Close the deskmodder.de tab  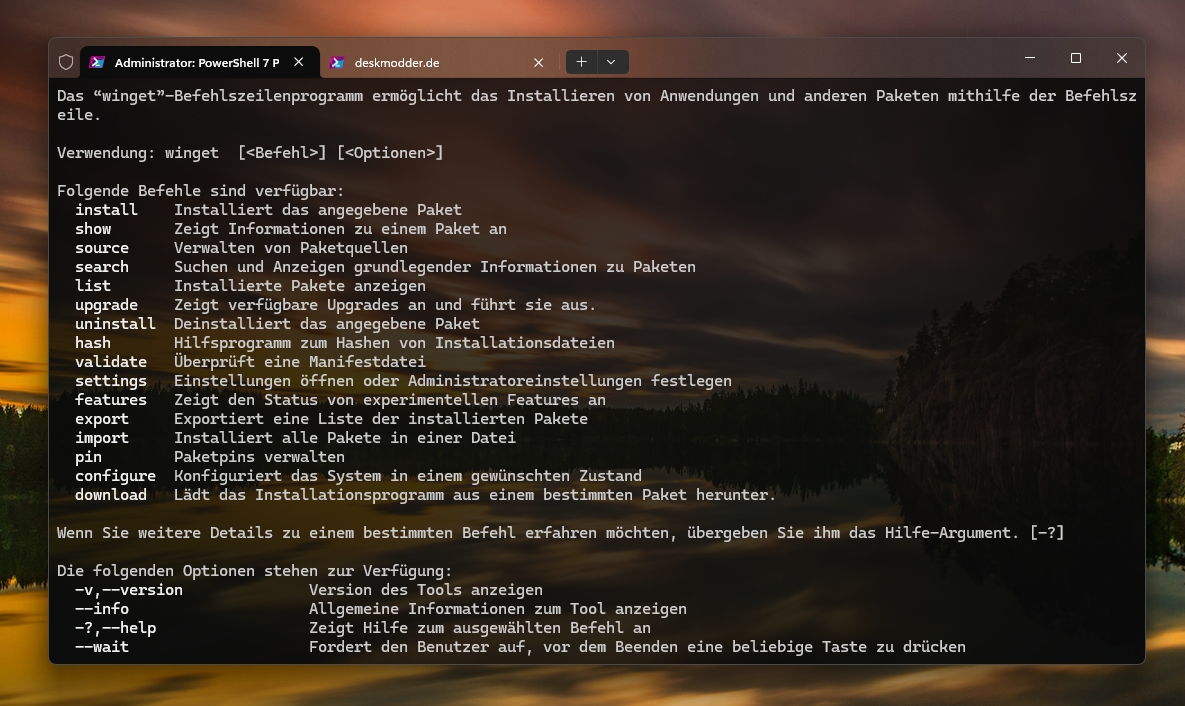(538, 62)
